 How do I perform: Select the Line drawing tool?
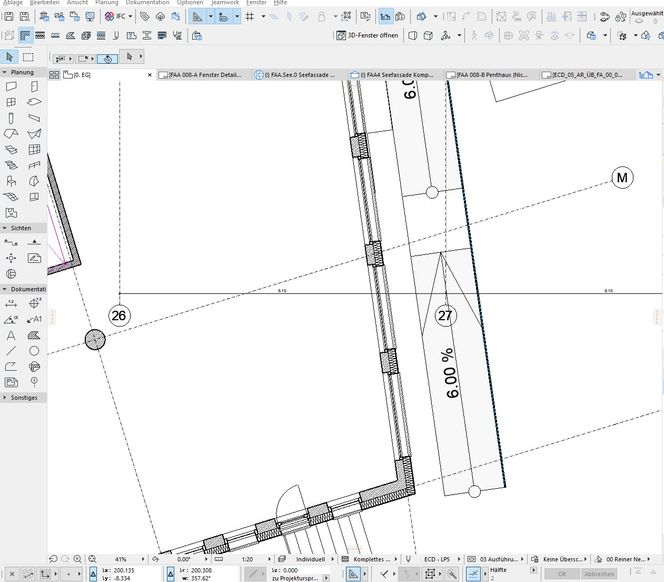coord(11,351)
